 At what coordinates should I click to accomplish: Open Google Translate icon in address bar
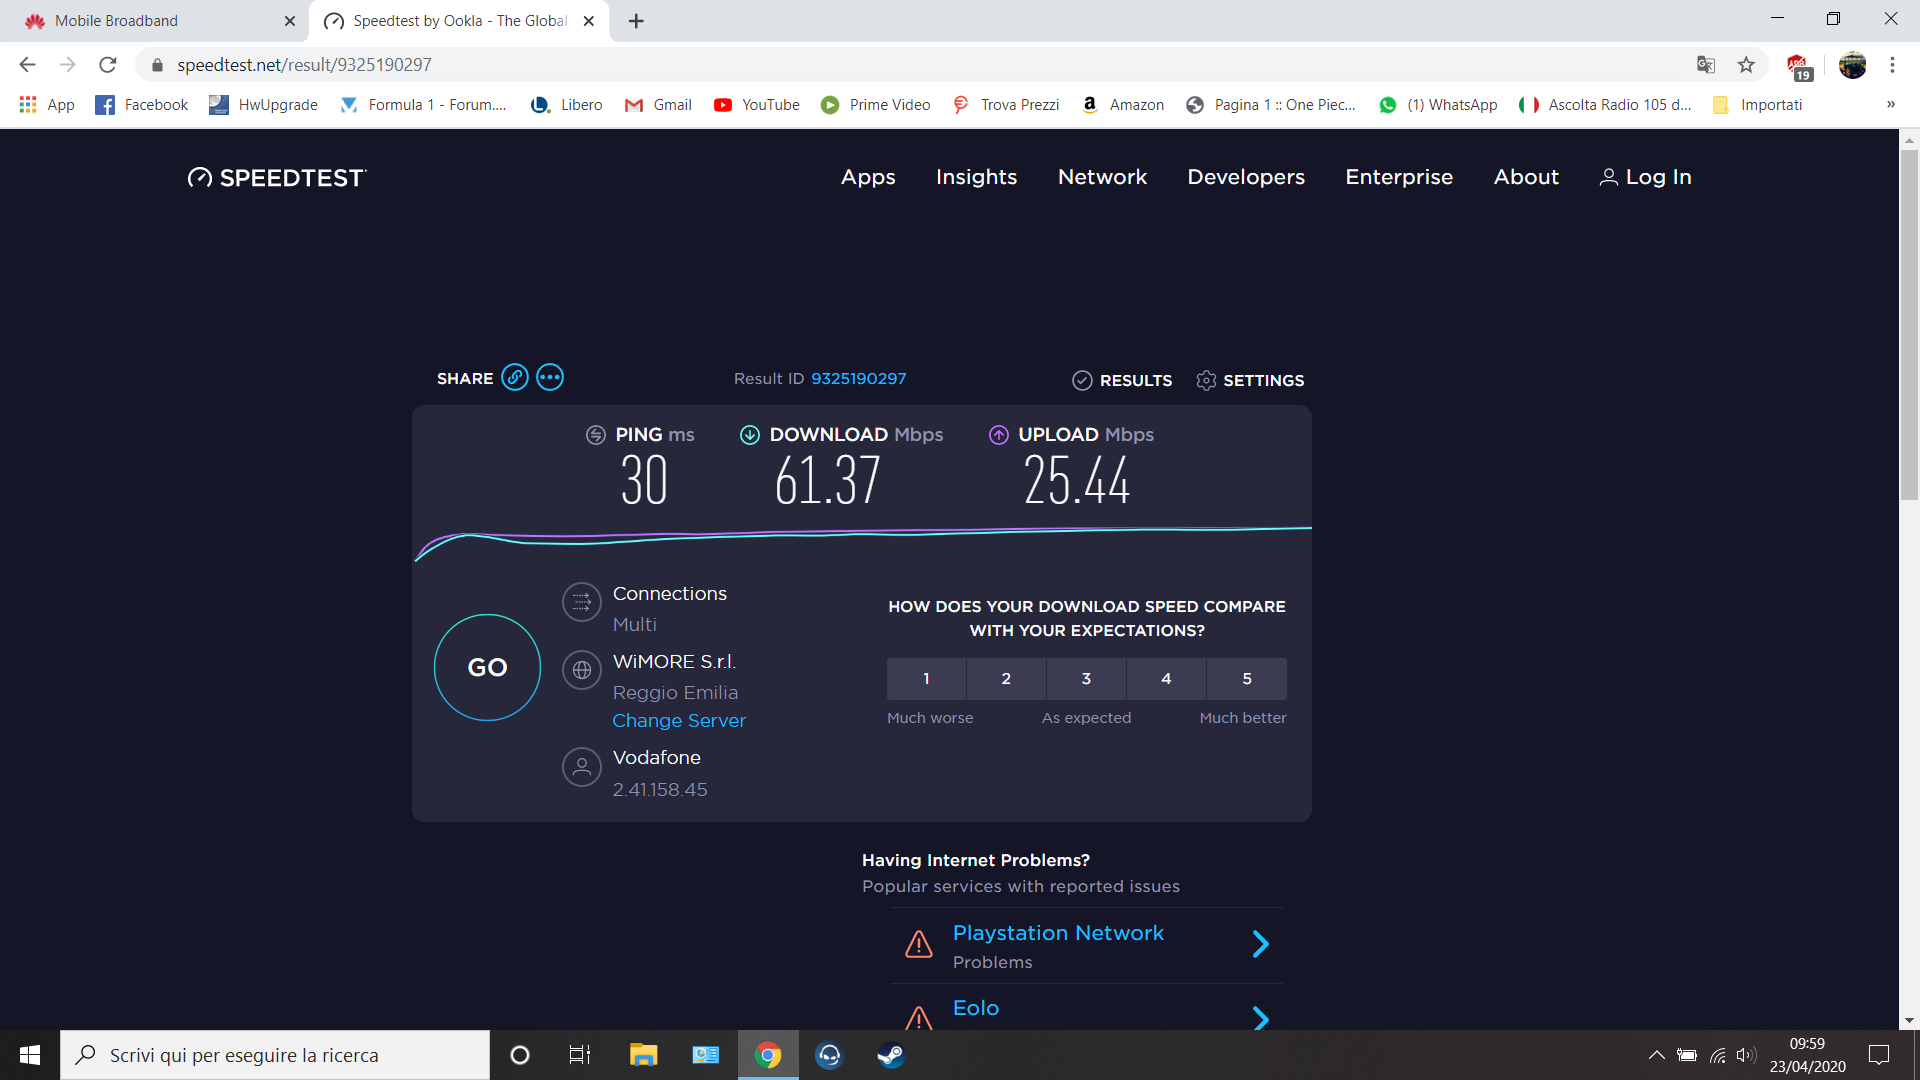tap(1706, 65)
